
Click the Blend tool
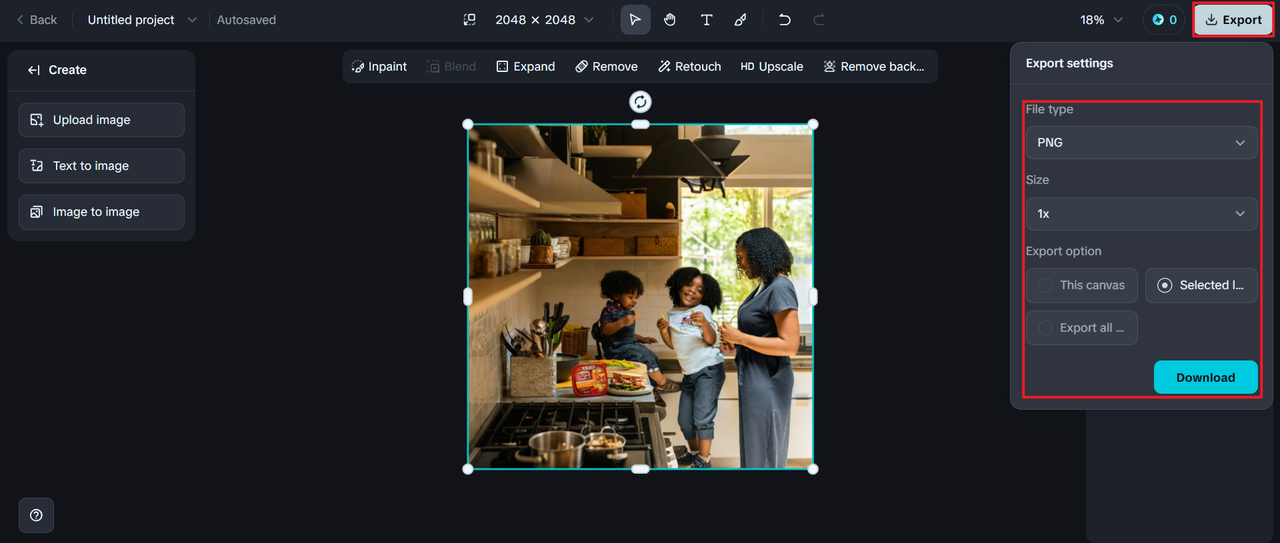click(452, 67)
